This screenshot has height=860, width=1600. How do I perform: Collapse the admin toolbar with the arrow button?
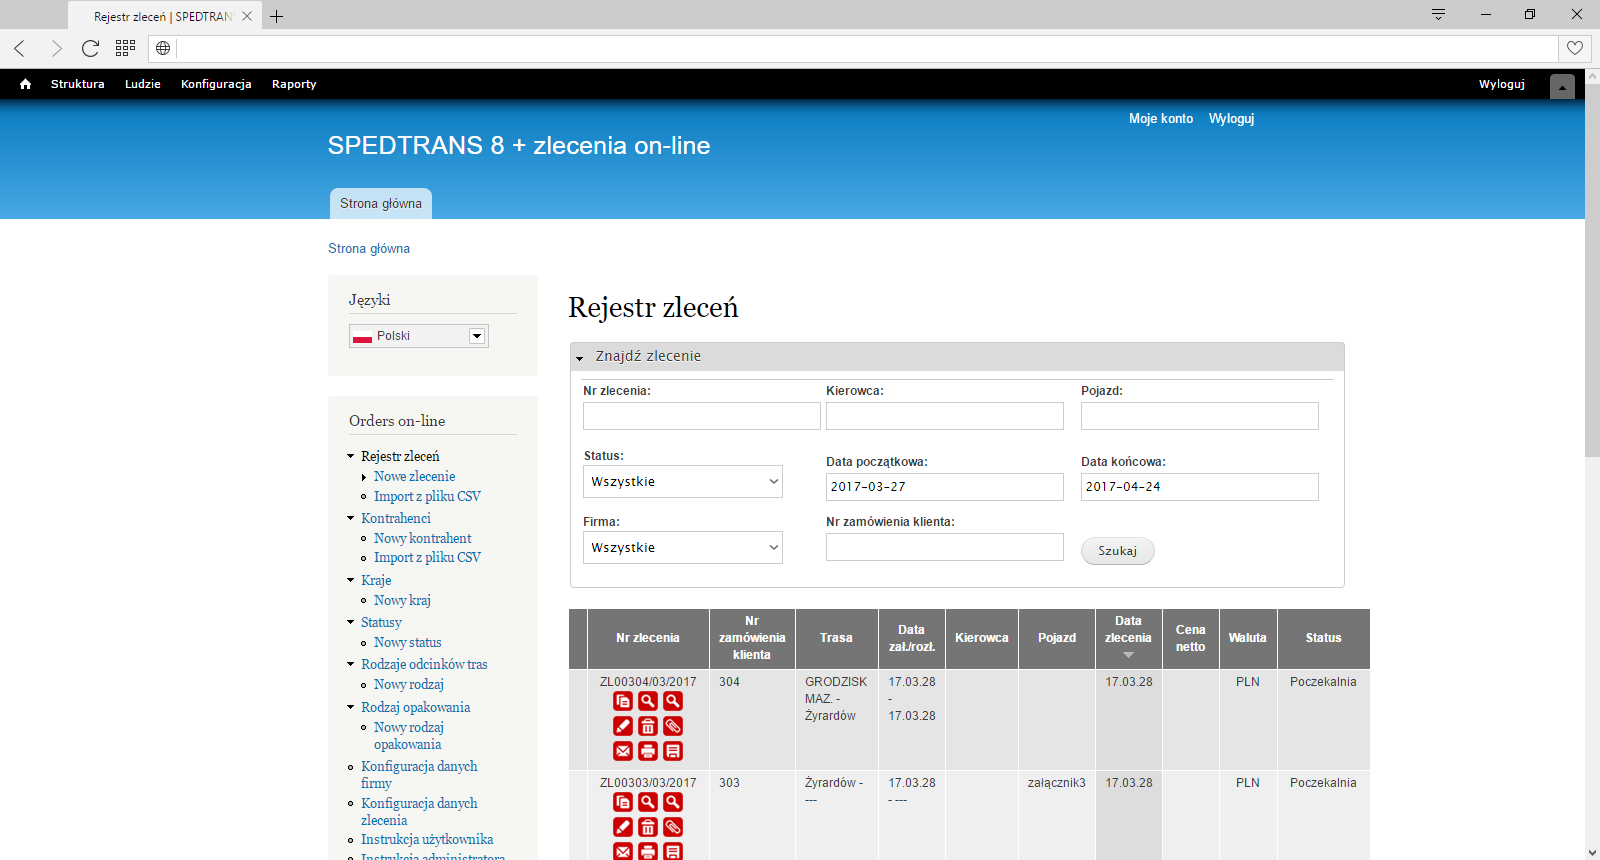click(1562, 87)
